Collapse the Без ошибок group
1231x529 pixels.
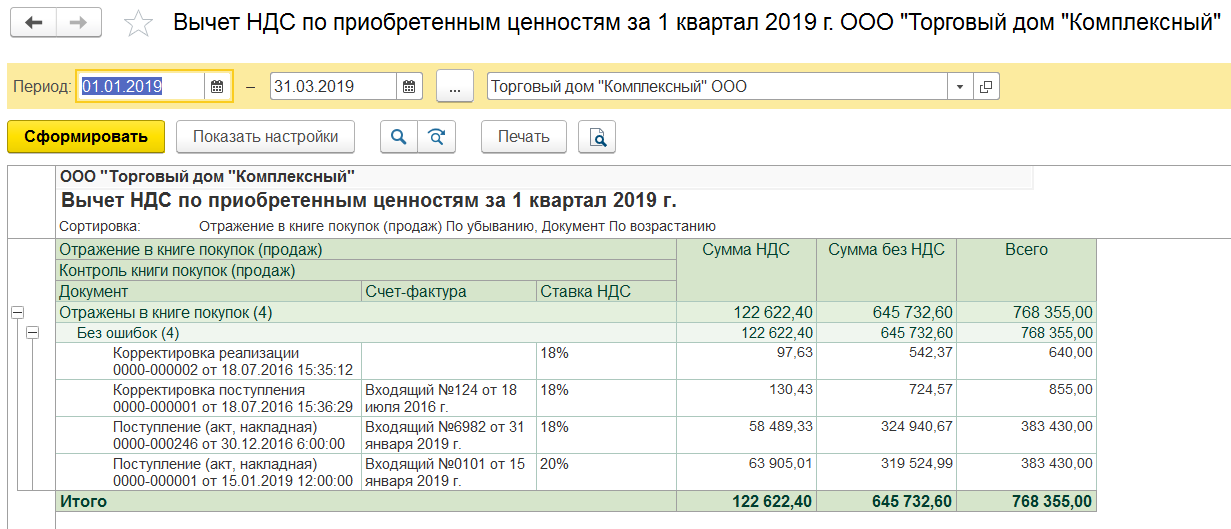(x=32, y=333)
